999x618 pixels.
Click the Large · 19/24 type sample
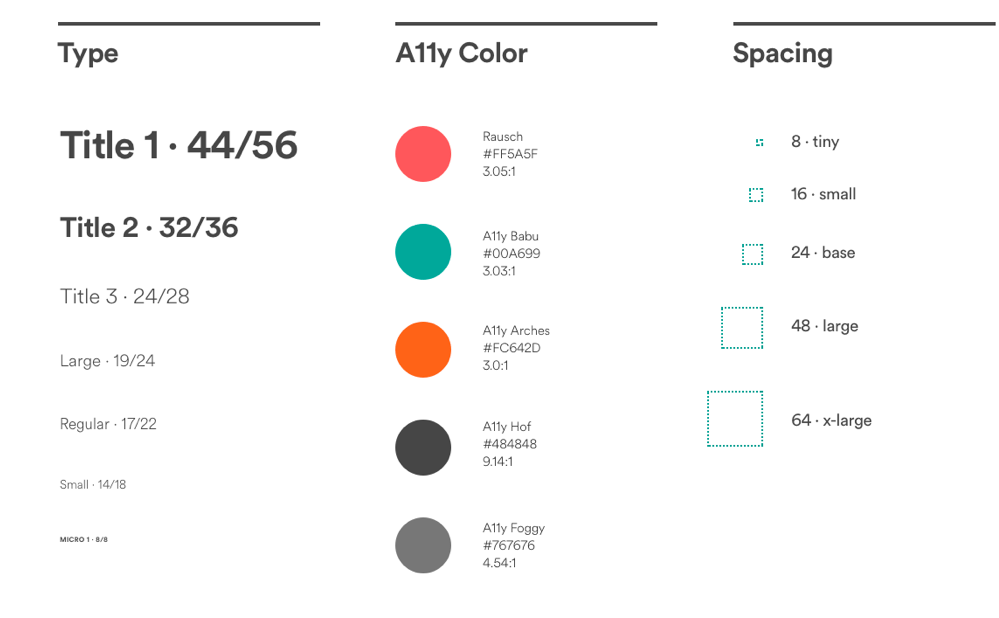click(x=108, y=361)
